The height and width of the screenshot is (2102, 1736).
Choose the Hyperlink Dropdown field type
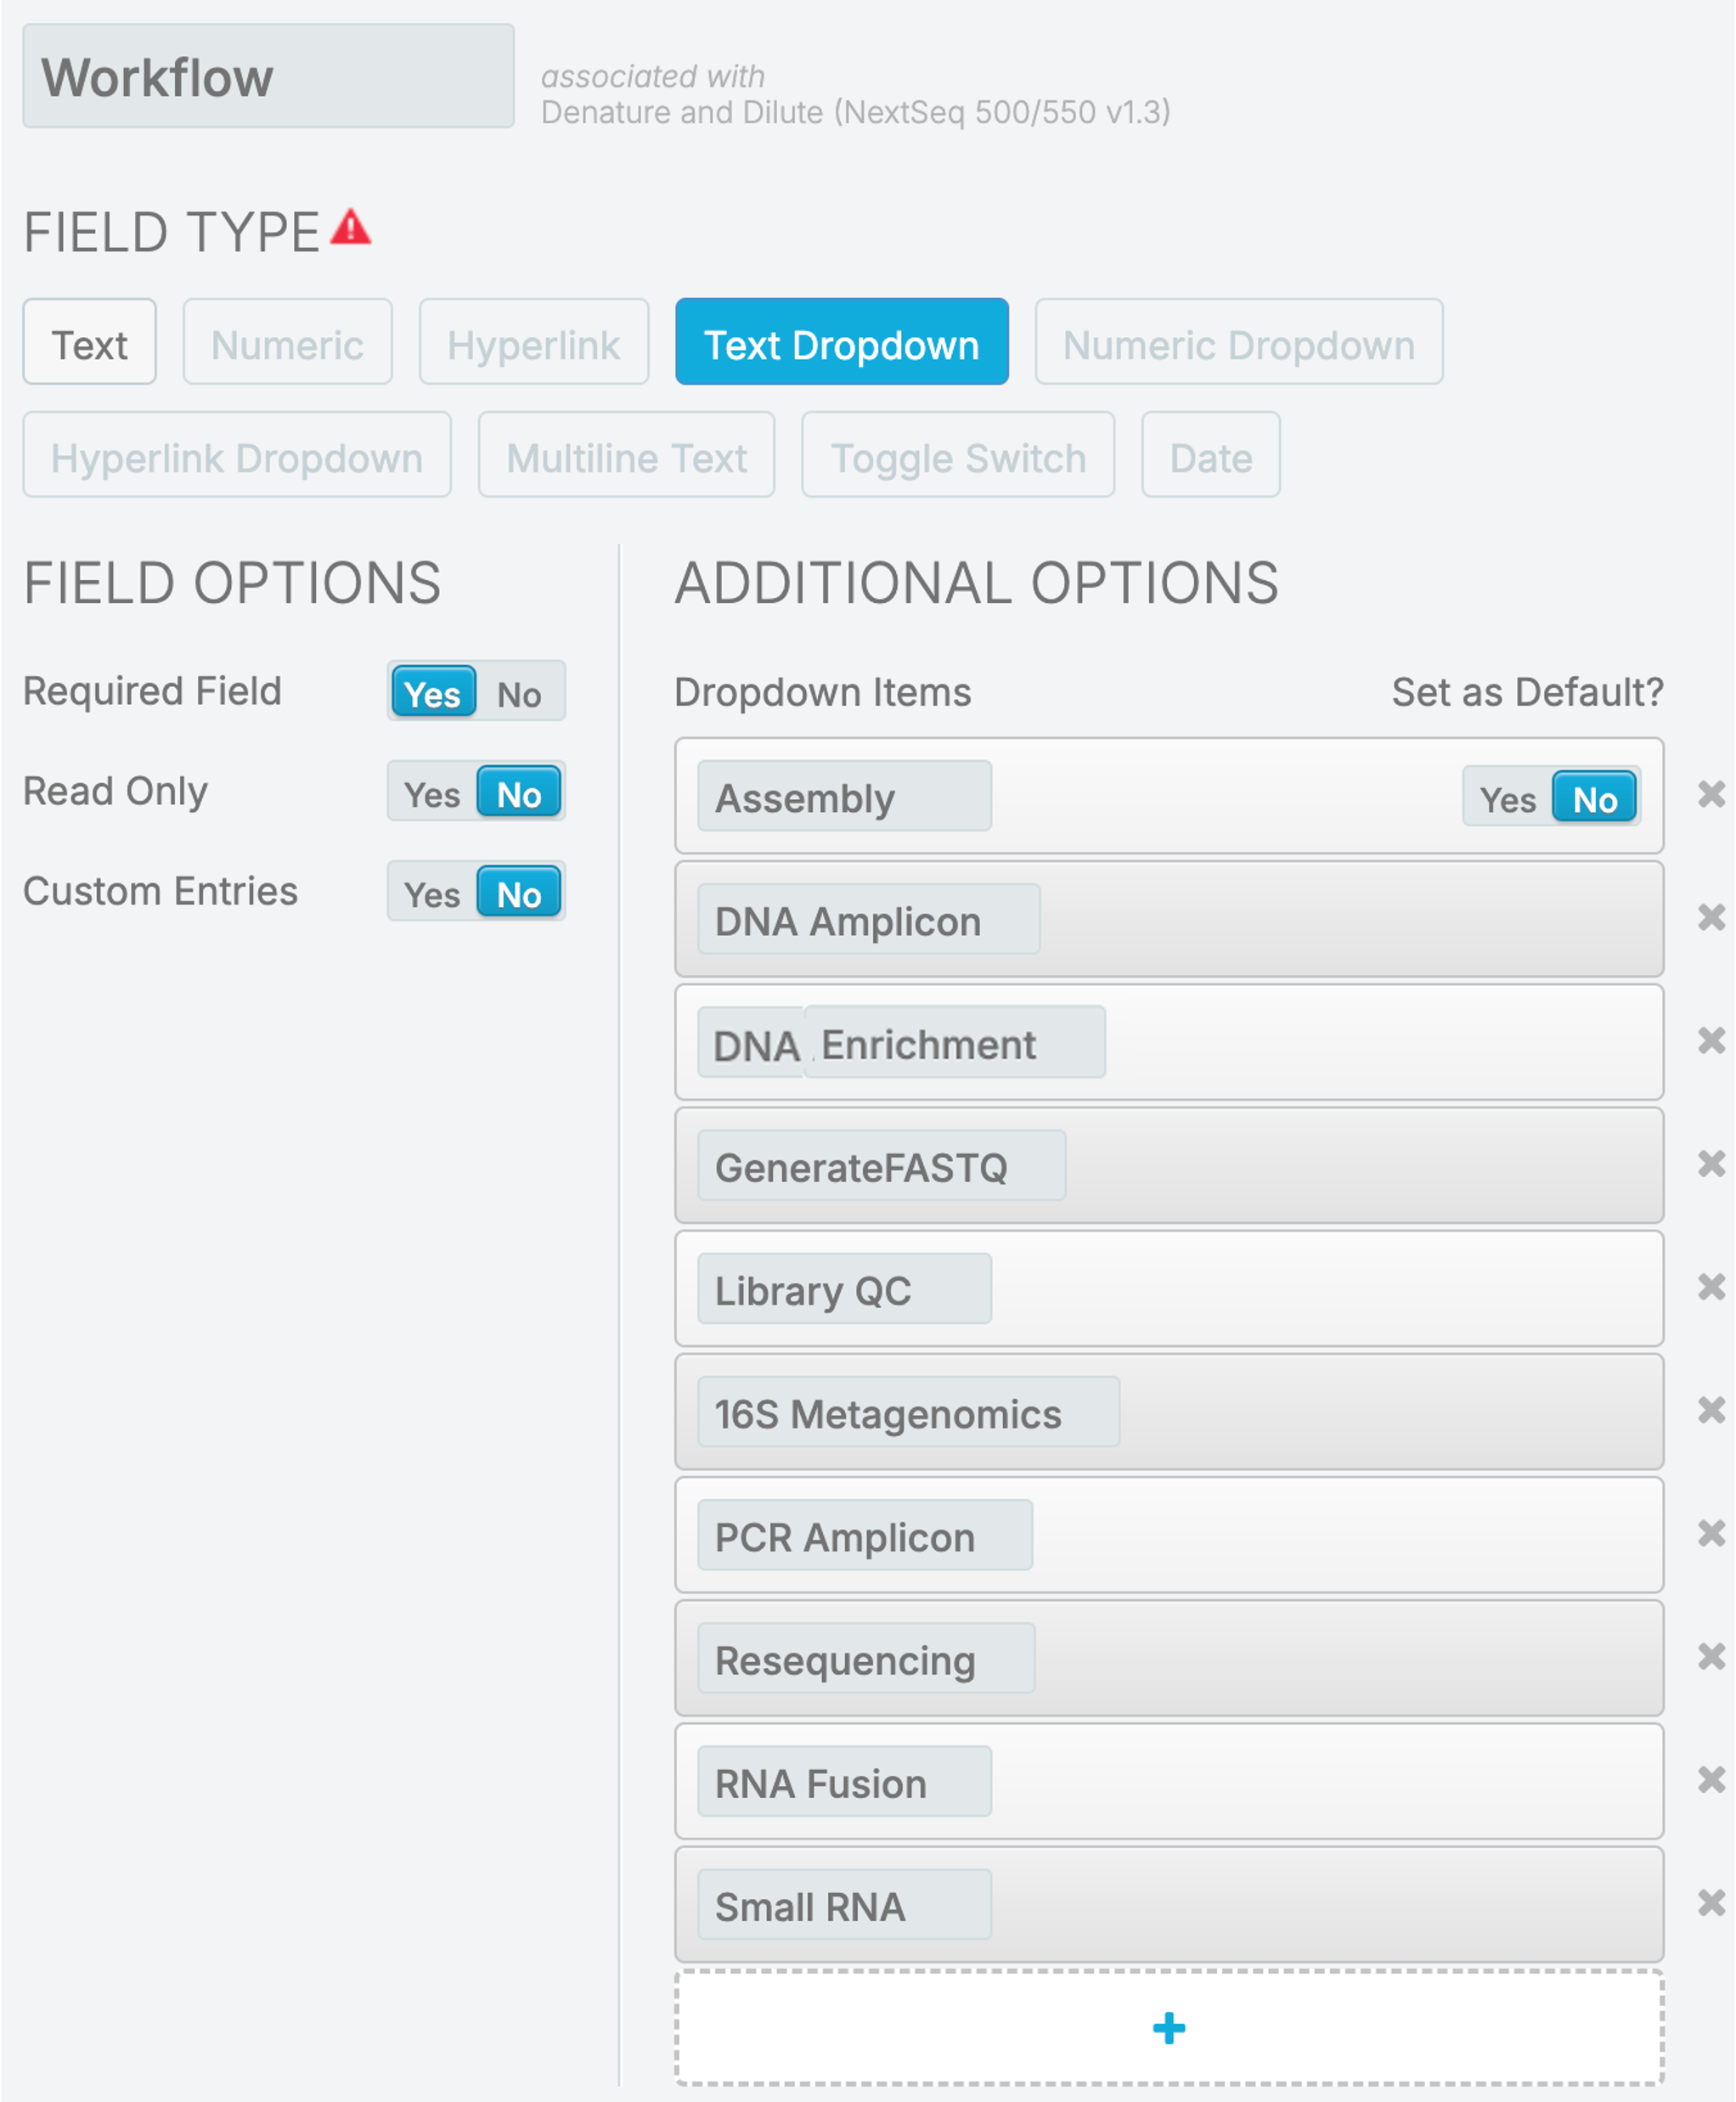pos(237,456)
